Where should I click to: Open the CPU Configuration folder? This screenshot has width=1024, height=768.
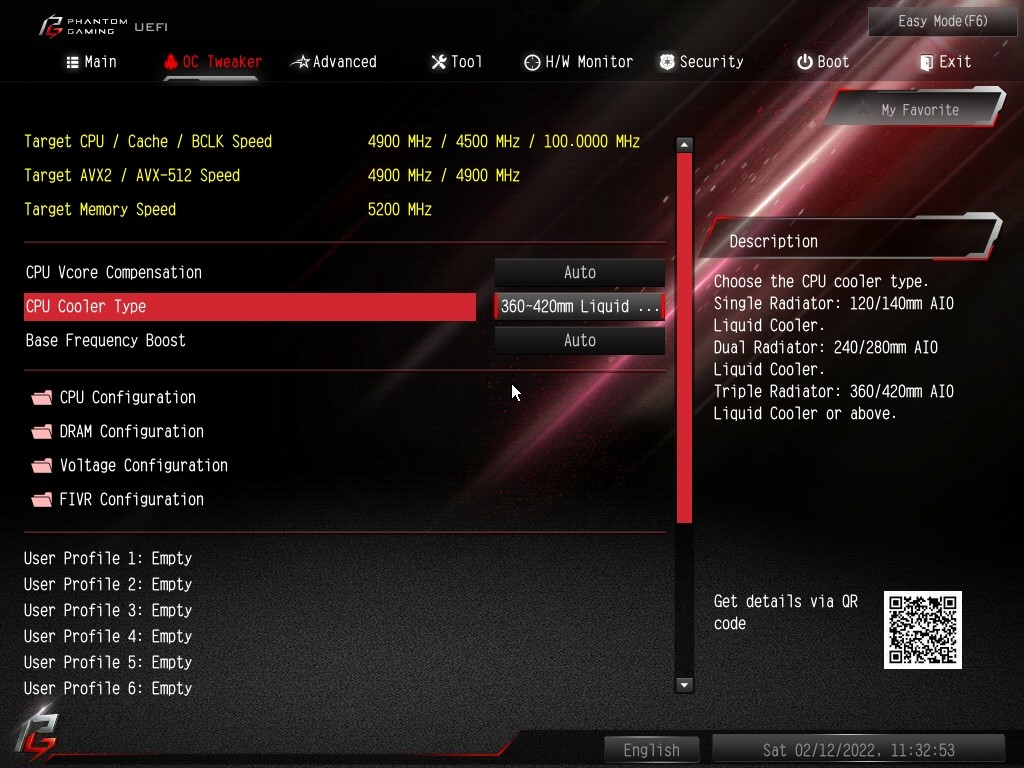click(114, 397)
